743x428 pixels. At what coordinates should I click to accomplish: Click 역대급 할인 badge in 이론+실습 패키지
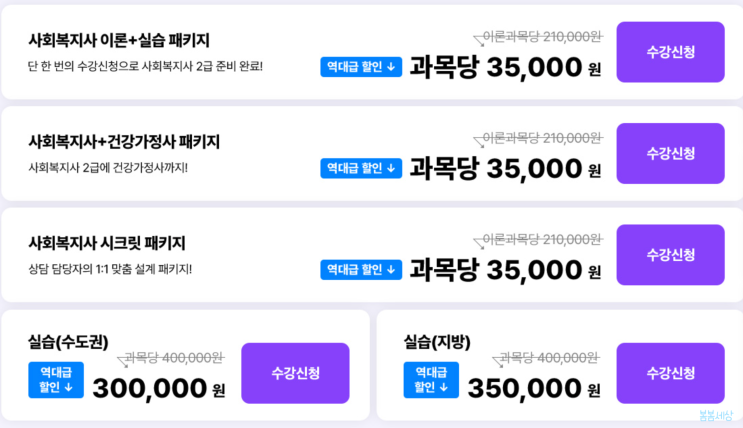(x=361, y=67)
